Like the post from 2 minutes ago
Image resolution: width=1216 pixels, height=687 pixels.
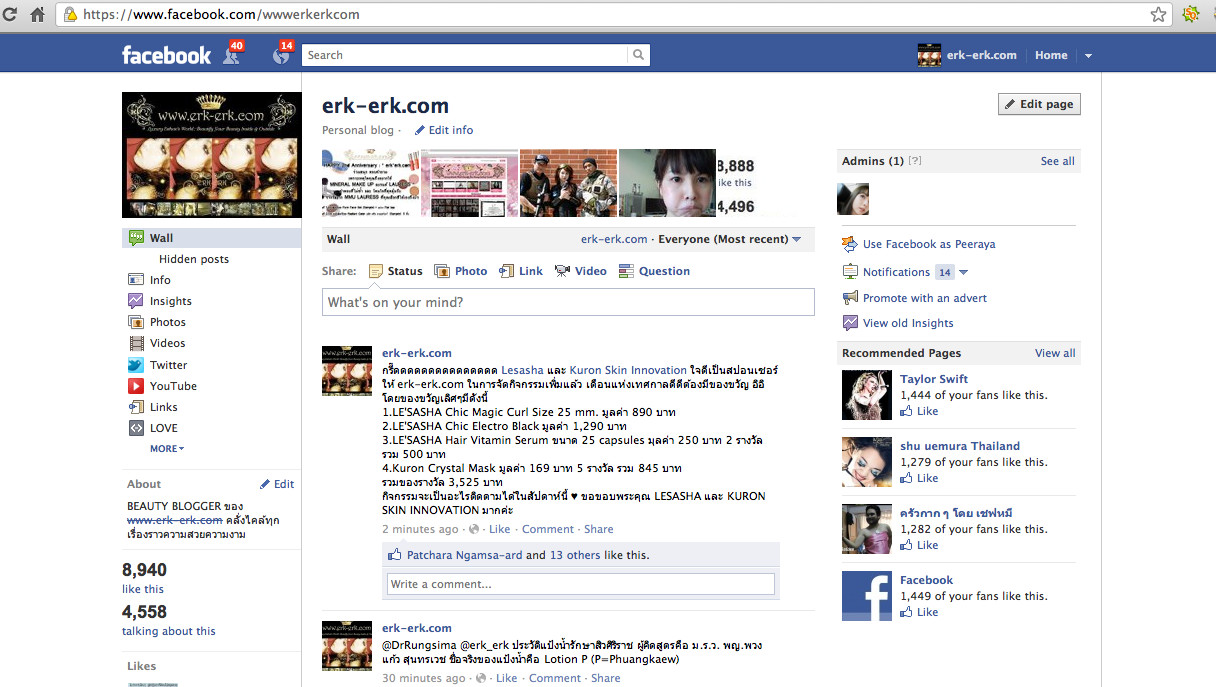pyautogui.click(x=499, y=529)
